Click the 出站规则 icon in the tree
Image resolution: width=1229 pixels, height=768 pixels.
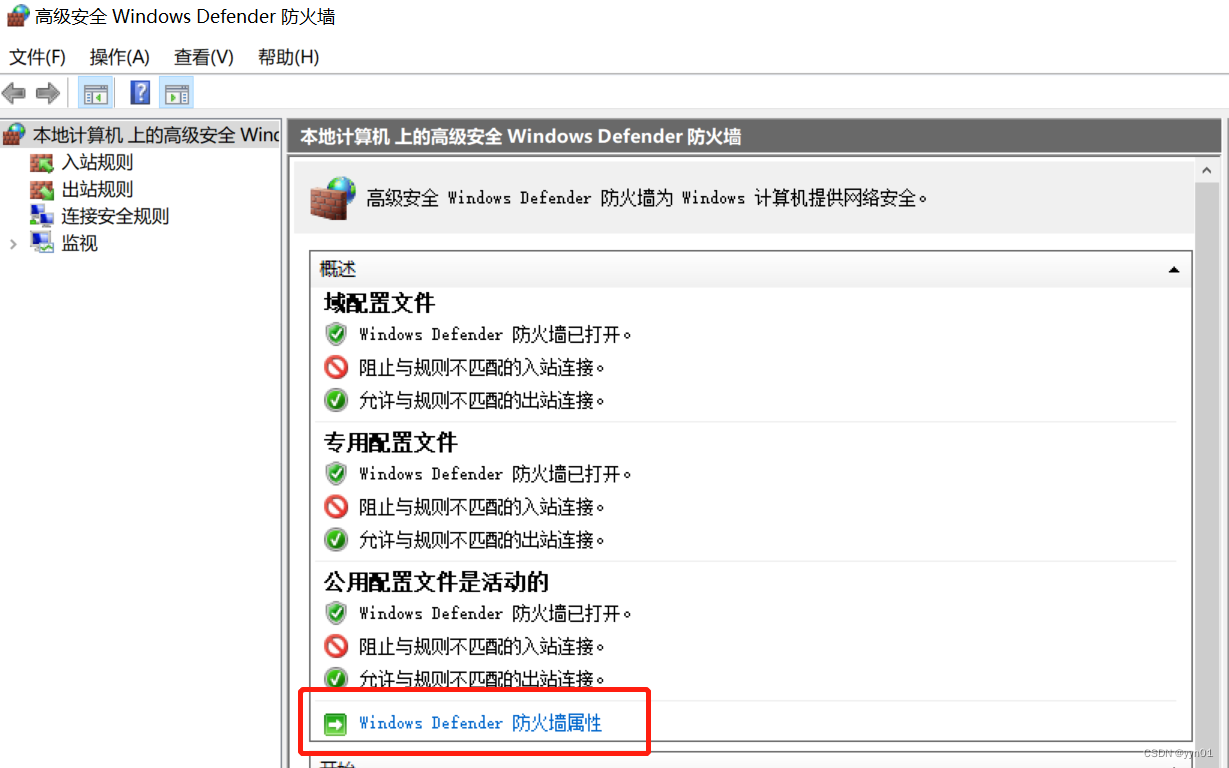(42, 189)
